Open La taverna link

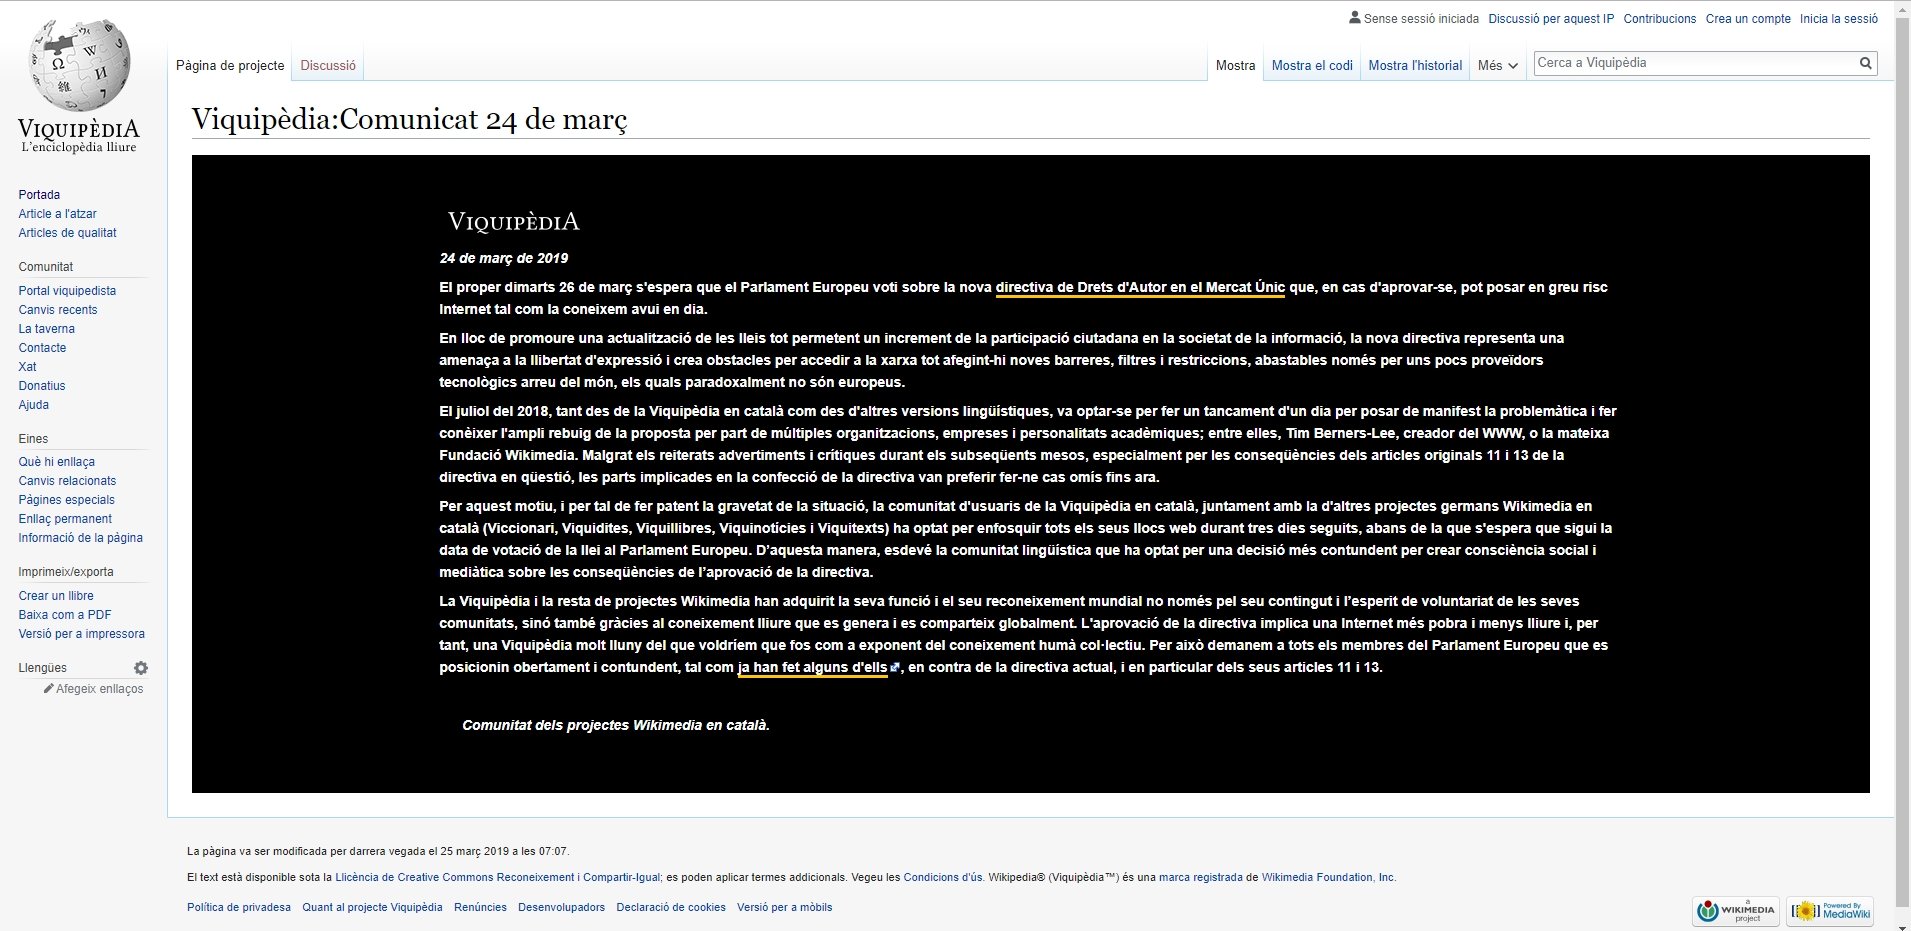(46, 329)
